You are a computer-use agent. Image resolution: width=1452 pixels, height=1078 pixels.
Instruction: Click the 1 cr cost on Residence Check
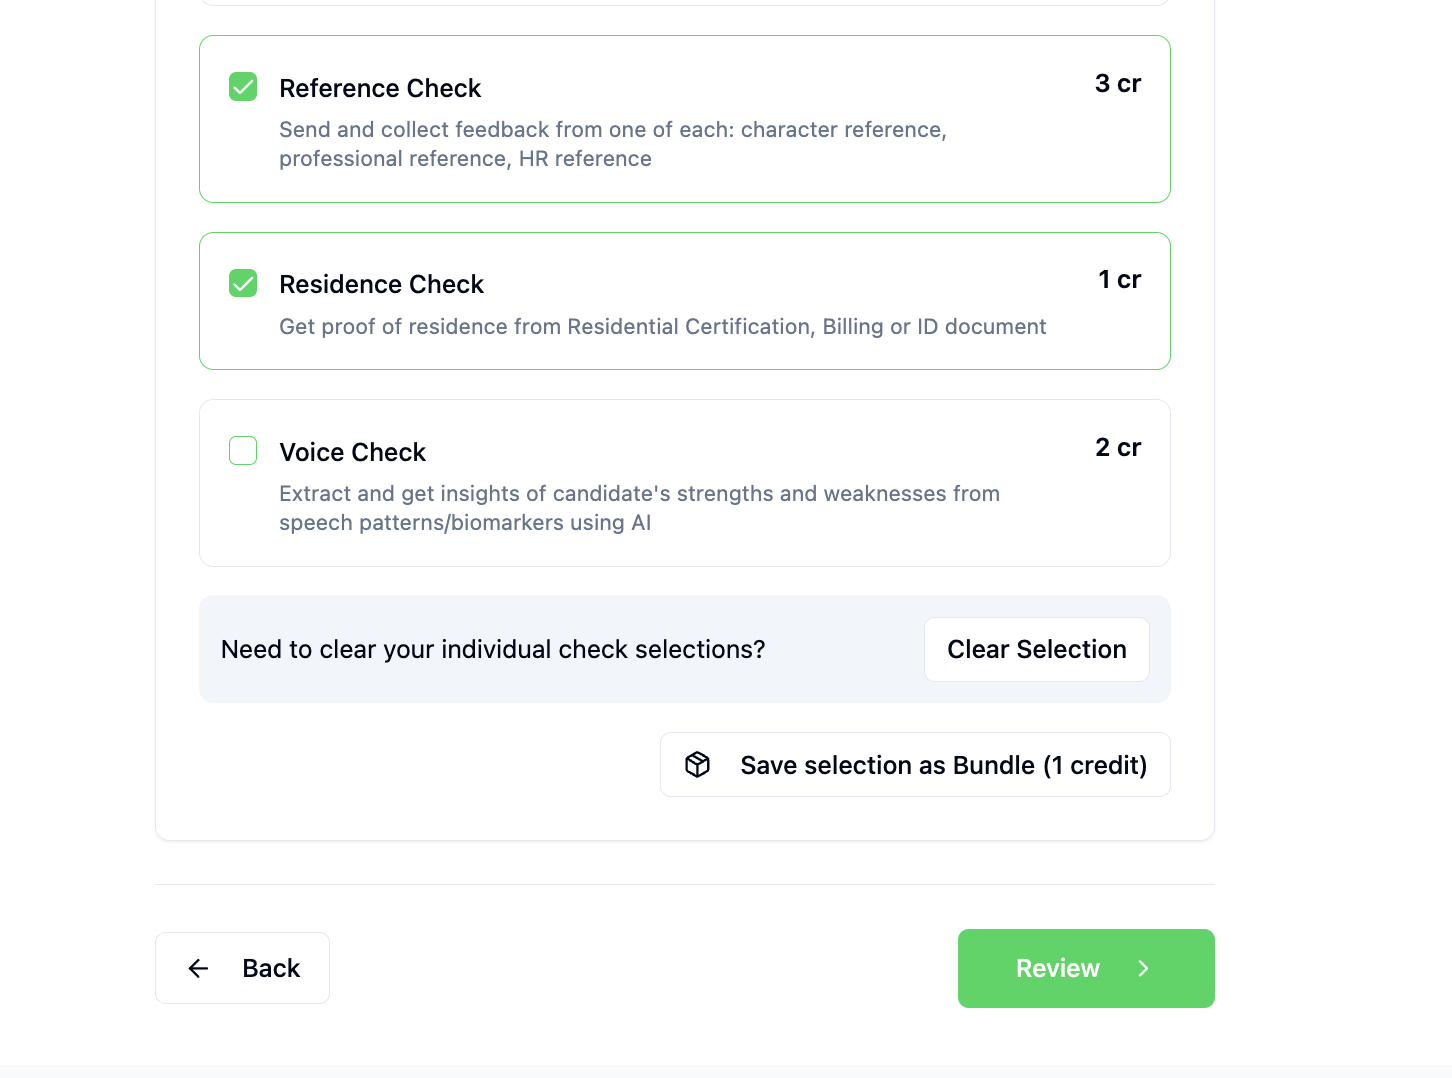tap(1119, 279)
